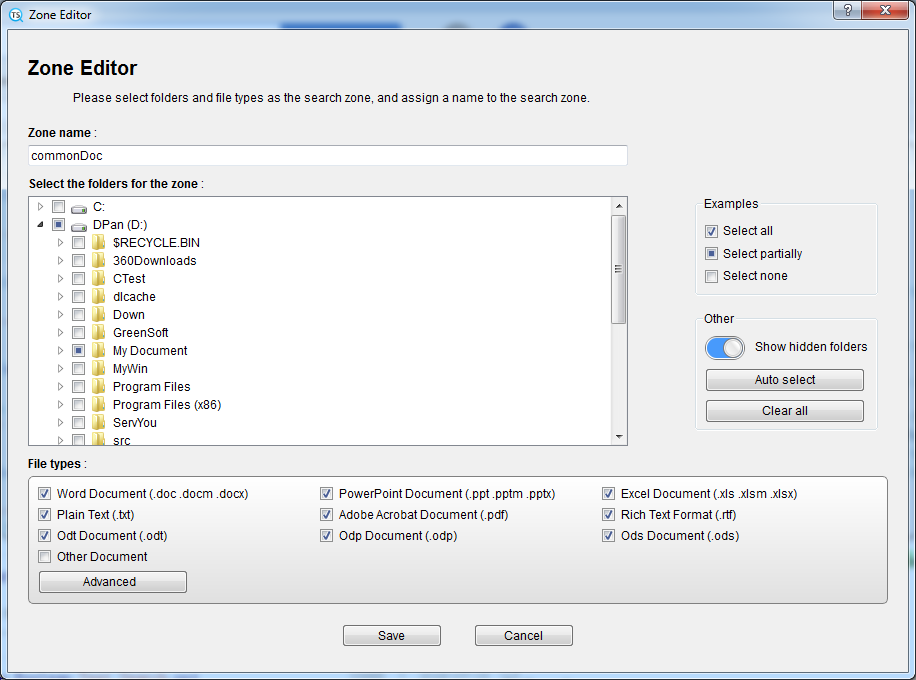
Task: Uncheck Adobe Acrobat Document (.pdf)
Action: click(327, 515)
